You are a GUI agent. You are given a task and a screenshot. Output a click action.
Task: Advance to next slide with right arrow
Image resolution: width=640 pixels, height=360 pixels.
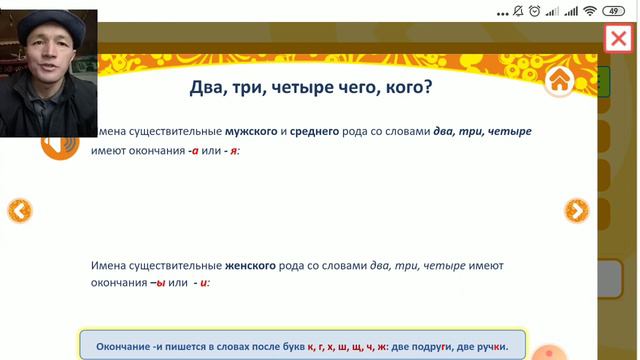(x=576, y=211)
